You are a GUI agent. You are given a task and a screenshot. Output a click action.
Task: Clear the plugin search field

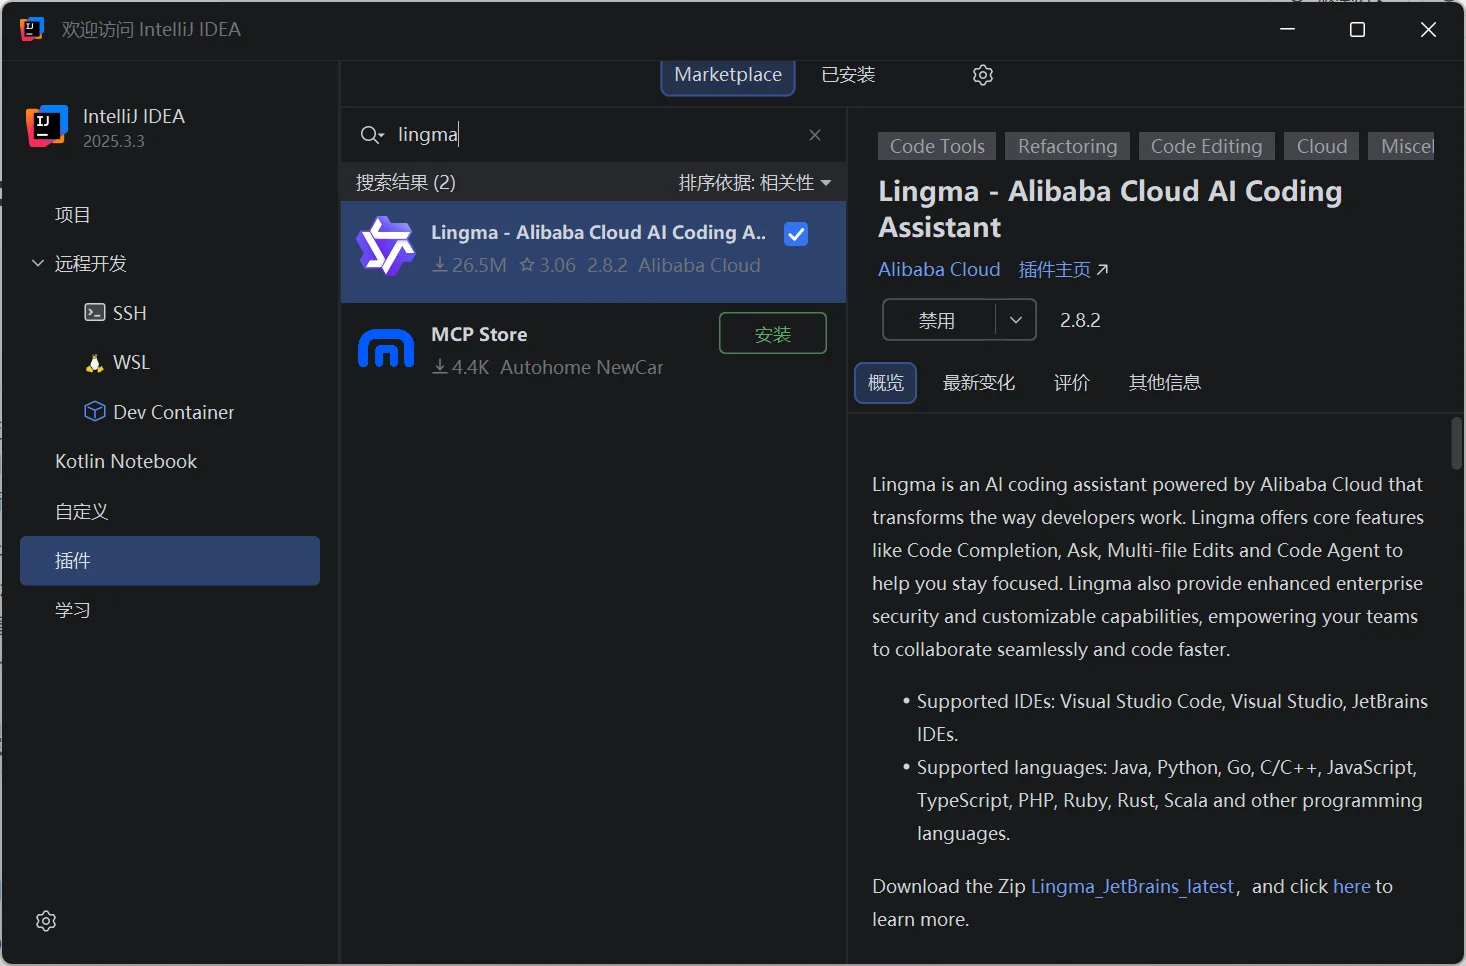815,135
